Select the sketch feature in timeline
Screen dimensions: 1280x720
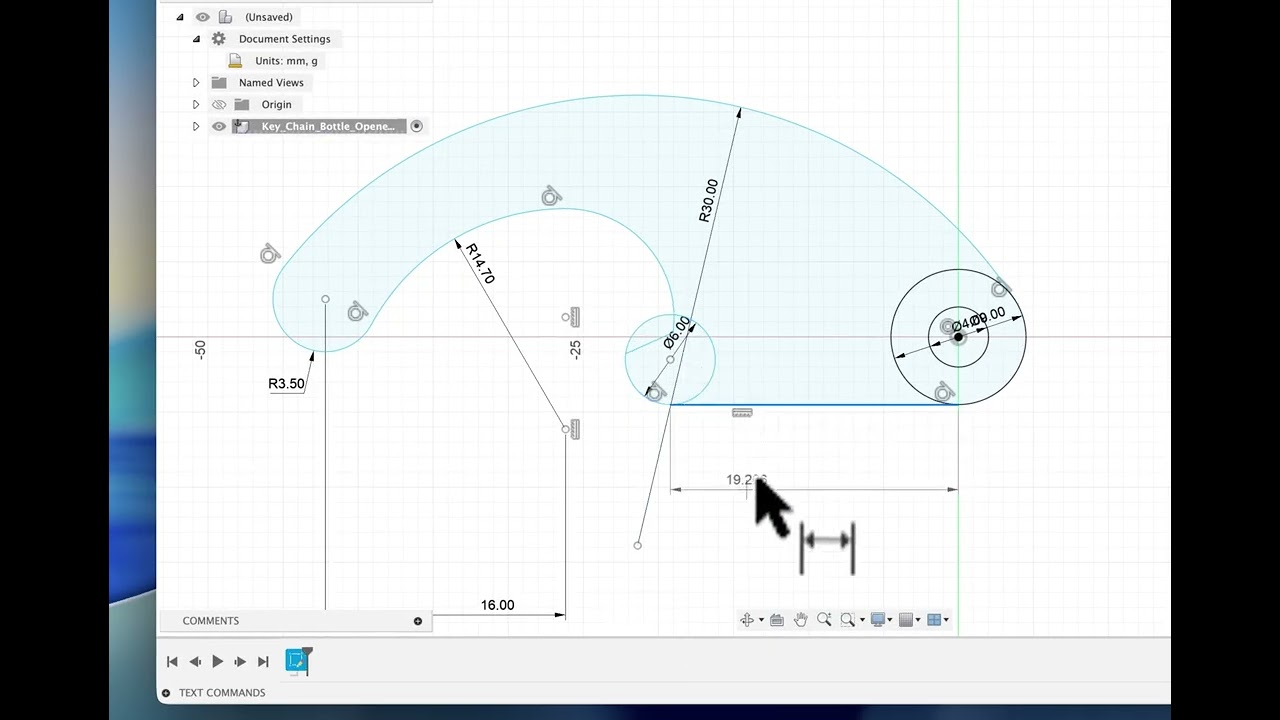click(x=297, y=660)
